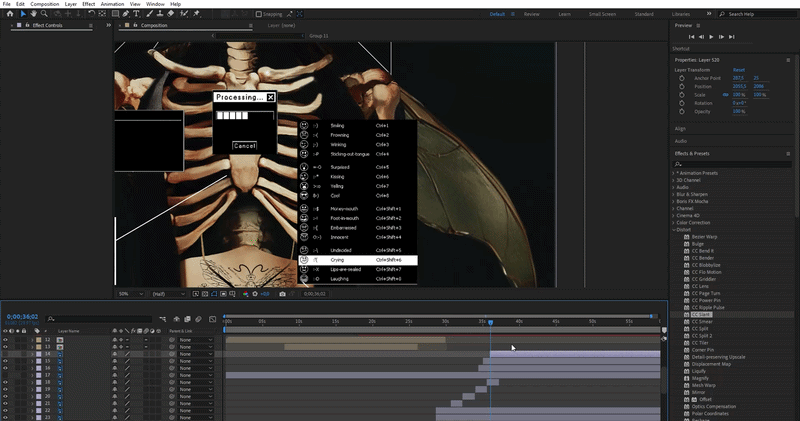This screenshot has height=421, width=800.
Task: Open the Properties panel menu icon
Action: tap(788, 60)
